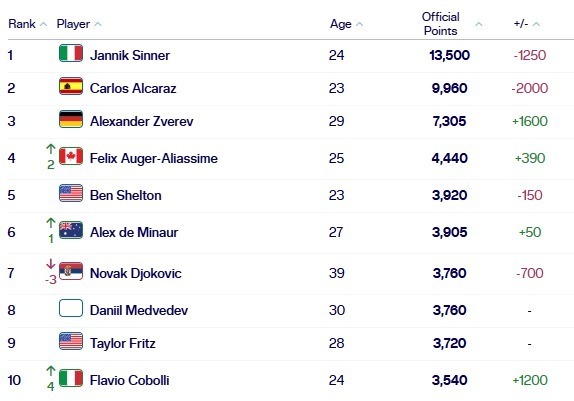The width and height of the screenshot is (574, 401).
Task: Click the Canadian flag beside Felix Auger-Aliassime
Action: (71, 156)
